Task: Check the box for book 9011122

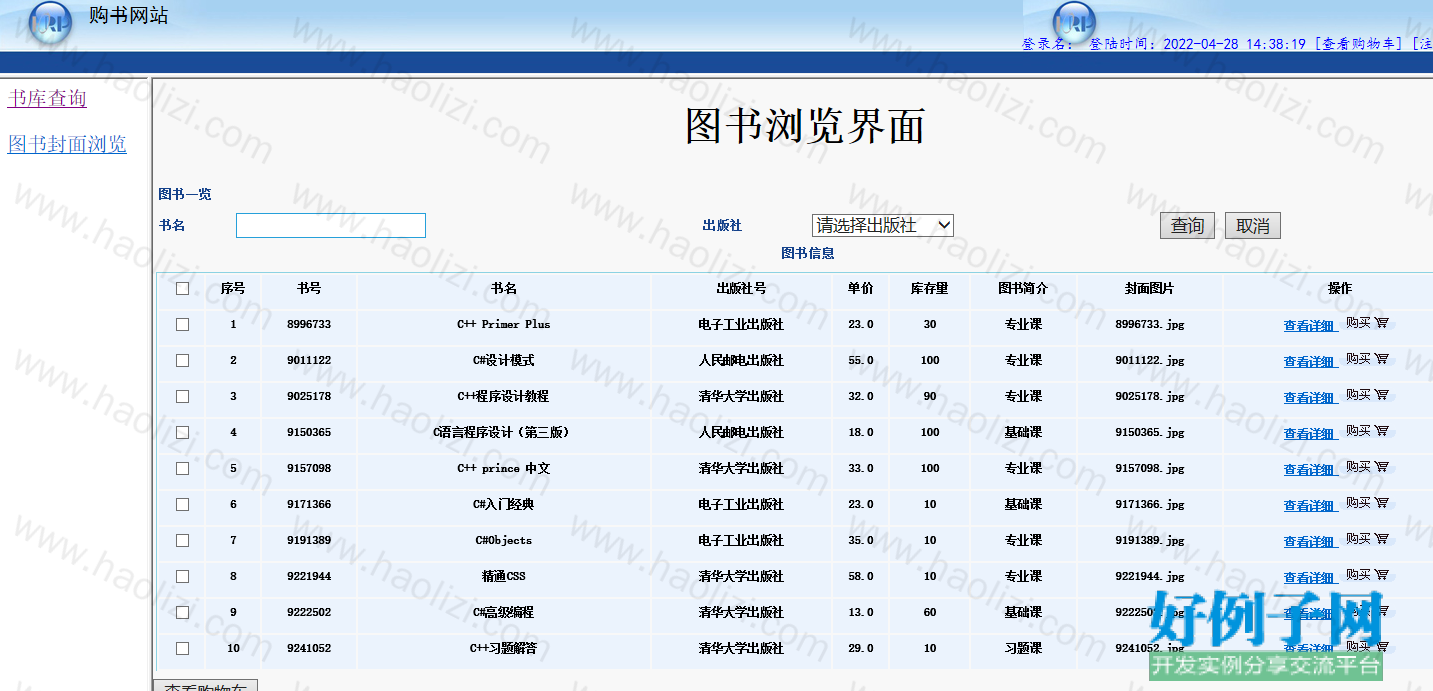Action: [182, 360]
